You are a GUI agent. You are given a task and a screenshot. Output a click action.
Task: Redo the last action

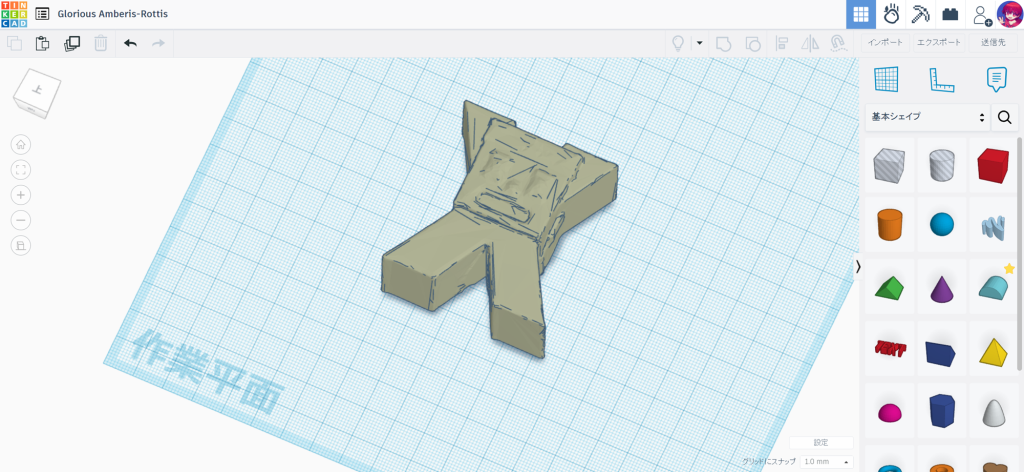[158, 44]
